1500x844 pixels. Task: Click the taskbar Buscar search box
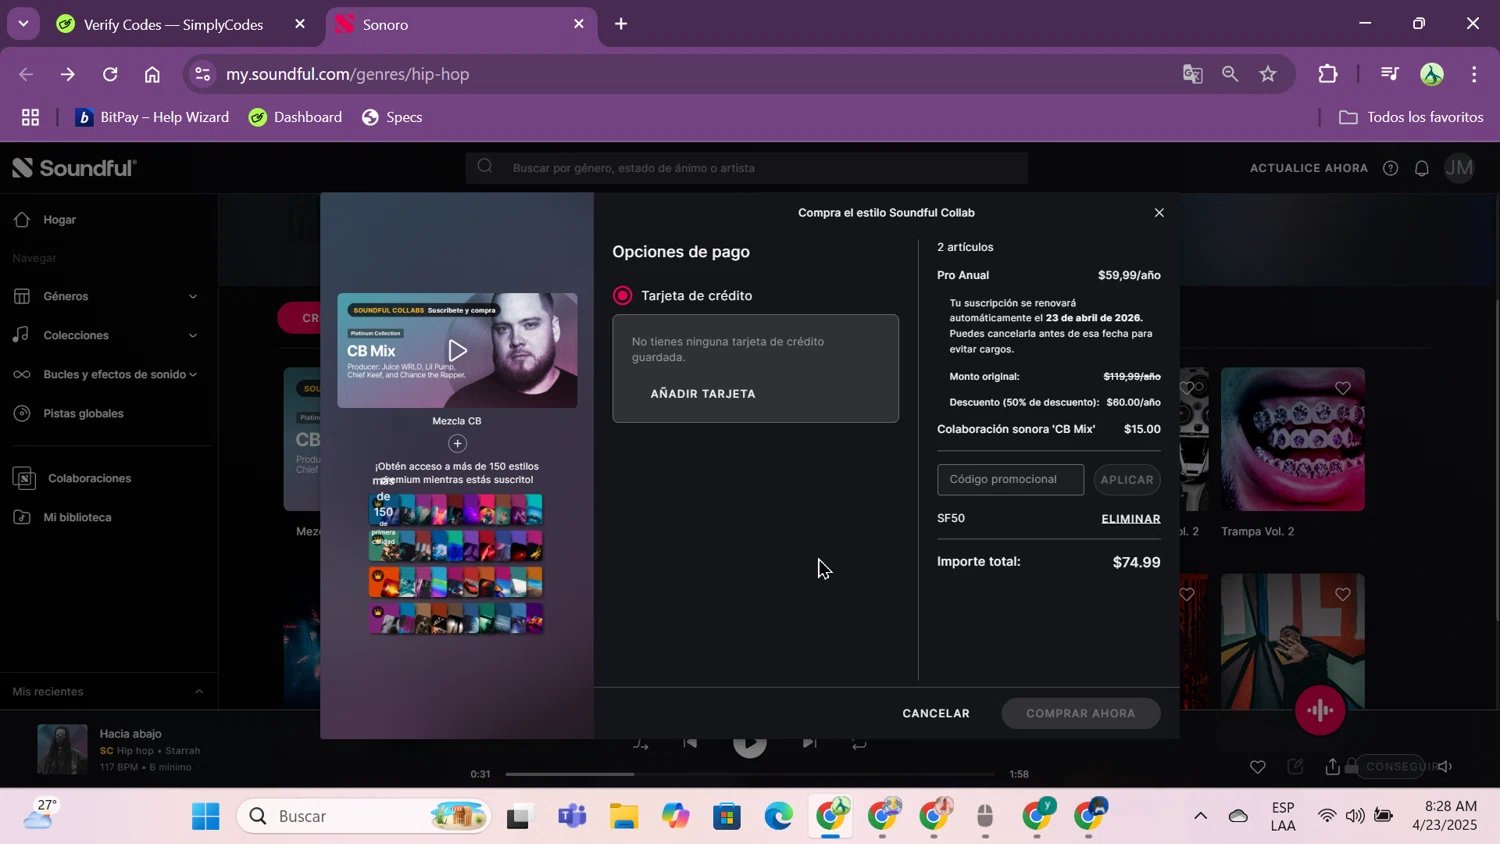pos(365,817)
